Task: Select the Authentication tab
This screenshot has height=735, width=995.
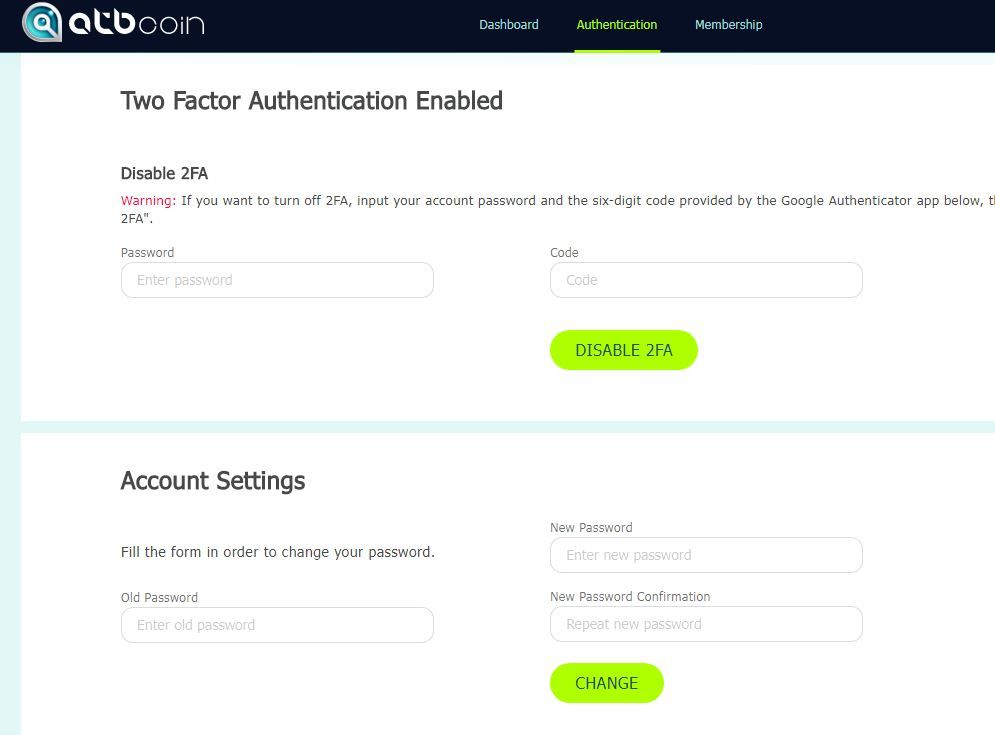Action: pos(617,25)
